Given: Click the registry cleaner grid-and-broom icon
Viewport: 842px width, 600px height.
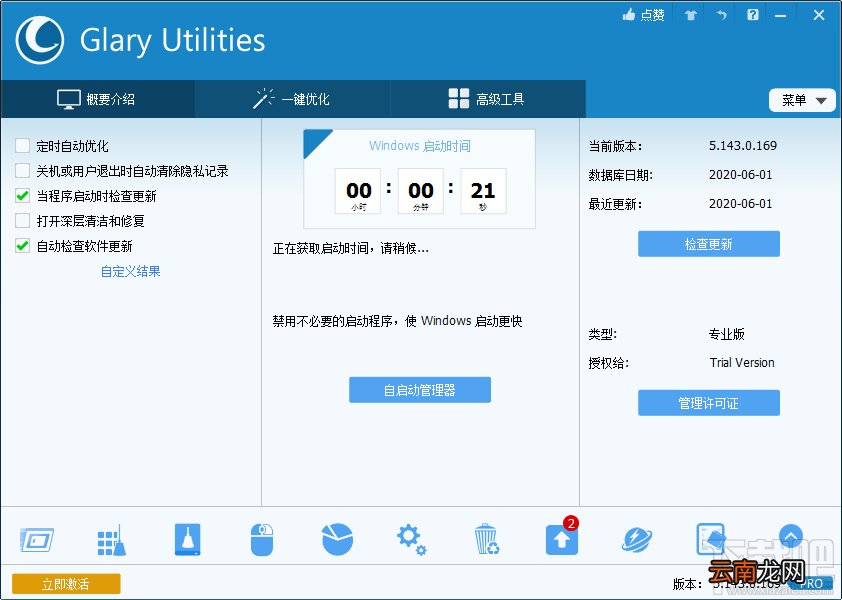Looking at the screenshot, I should [112, 539].
